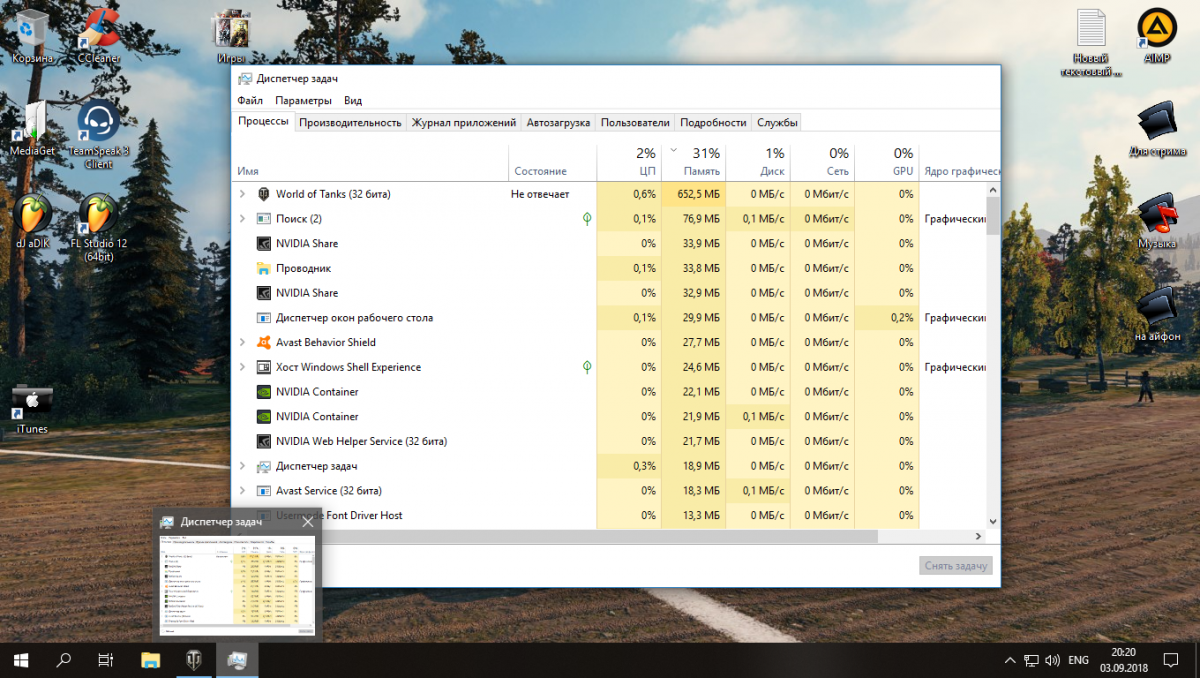Open the Файл menu
Image resolution: width=1200 pixels, height=678 pixels.
[x=250, y=100]
